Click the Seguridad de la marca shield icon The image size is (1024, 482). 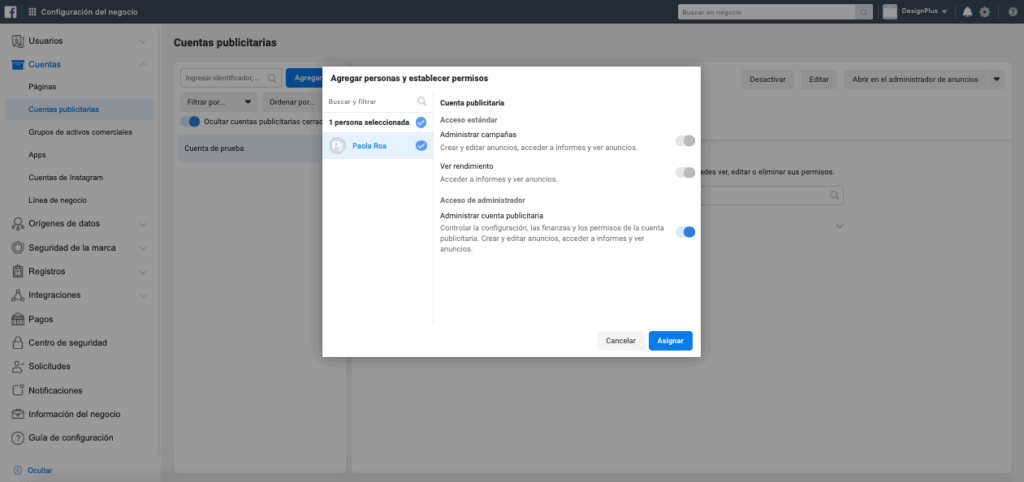click(18, 248)
